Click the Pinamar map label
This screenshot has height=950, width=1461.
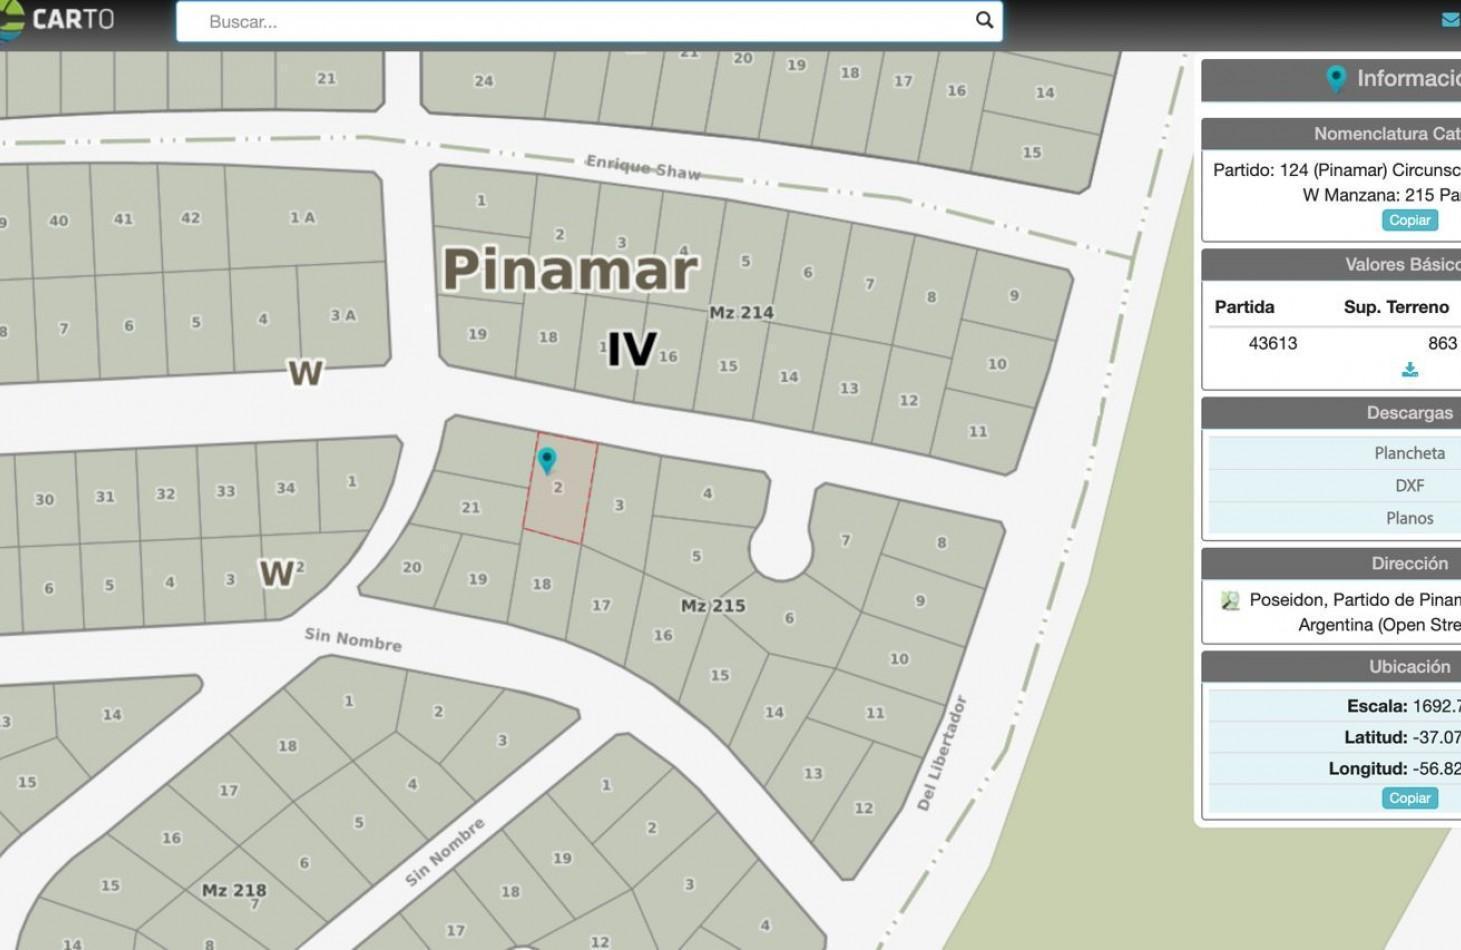pos(570,269)
